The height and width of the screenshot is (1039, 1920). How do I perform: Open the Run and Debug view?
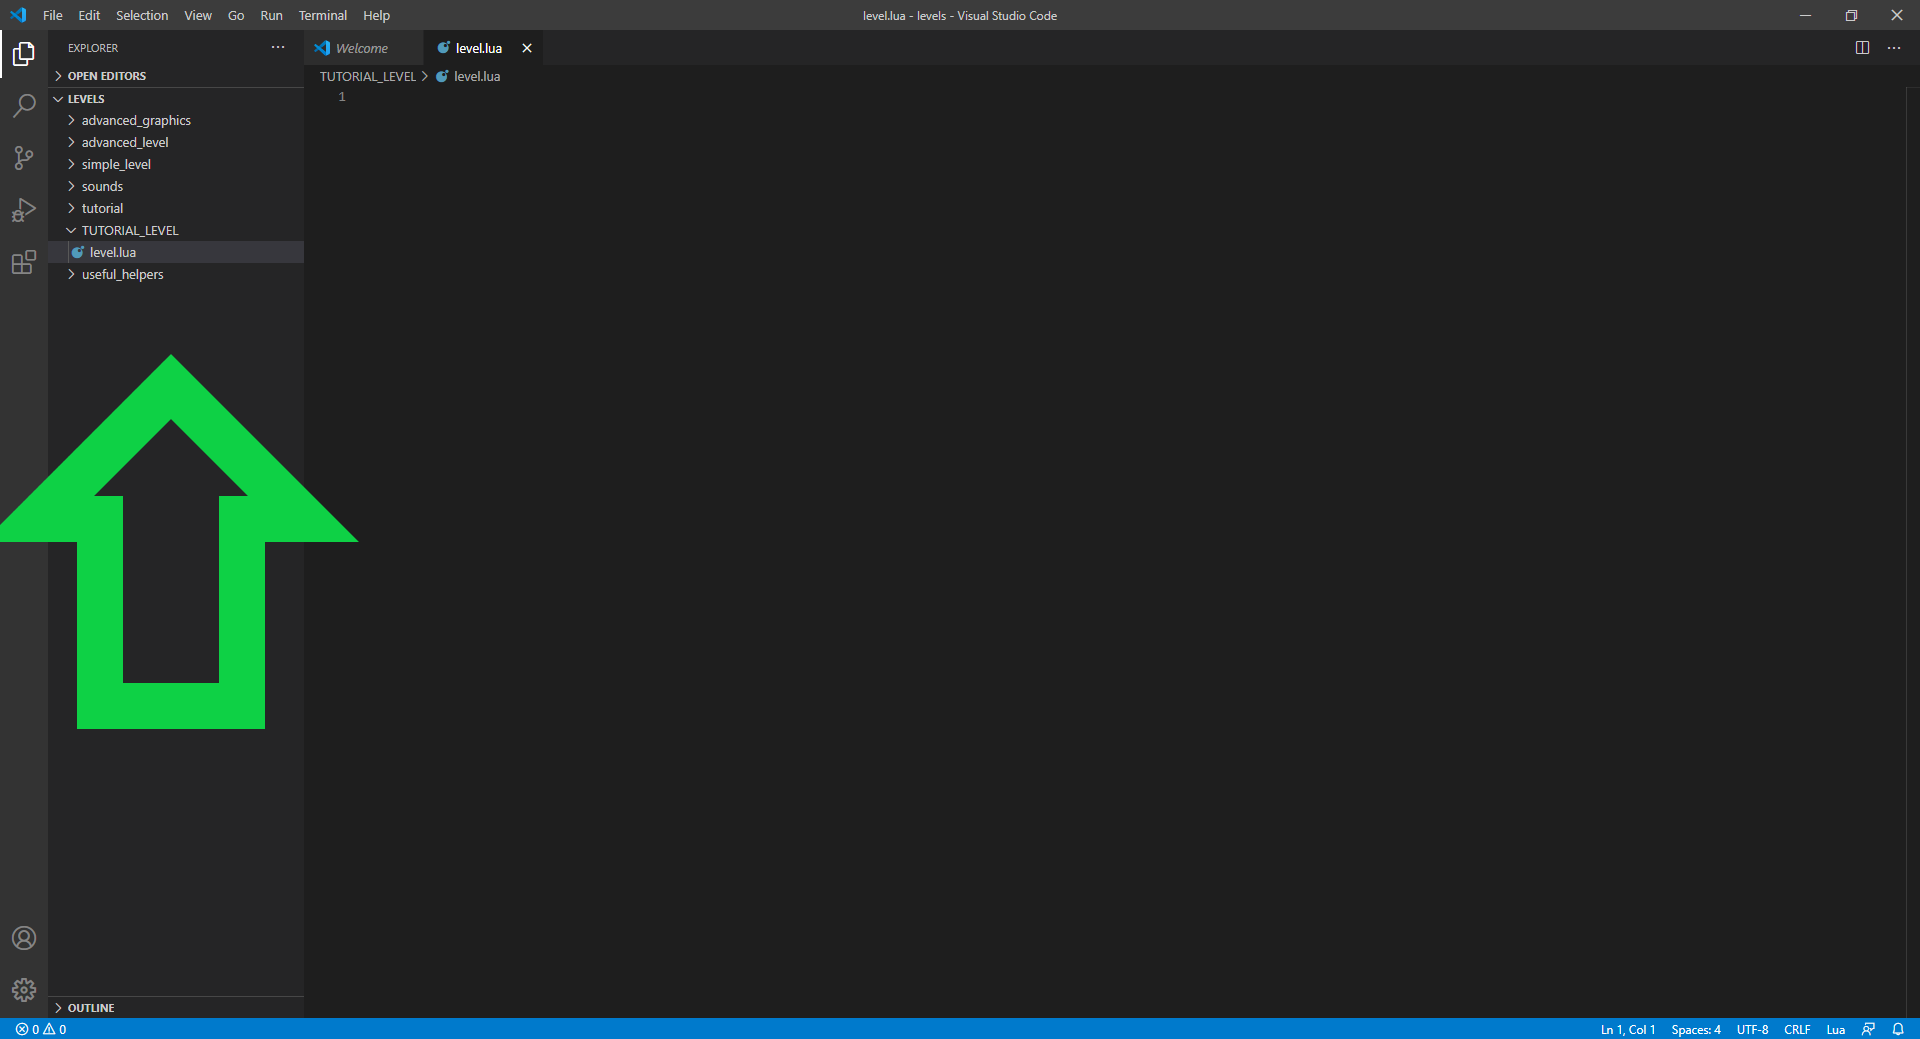(x=24, y=210)
